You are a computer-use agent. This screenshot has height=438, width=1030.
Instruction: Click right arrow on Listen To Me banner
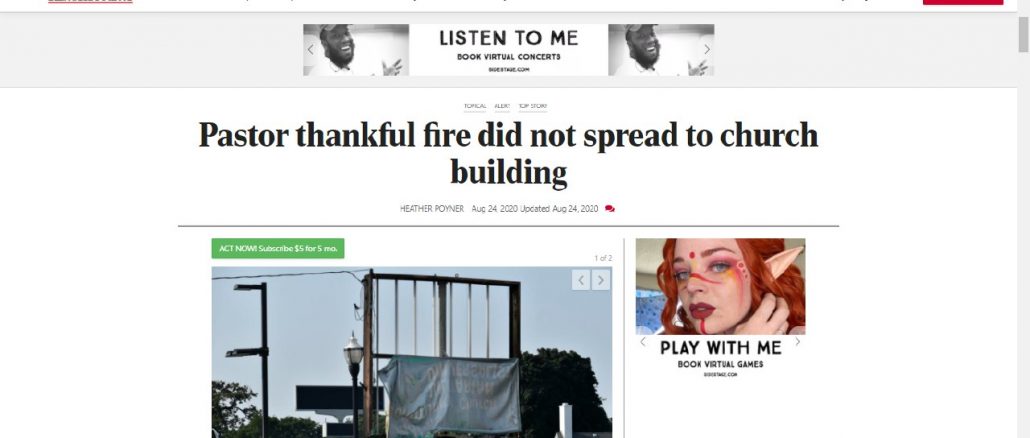click(707, 49)
